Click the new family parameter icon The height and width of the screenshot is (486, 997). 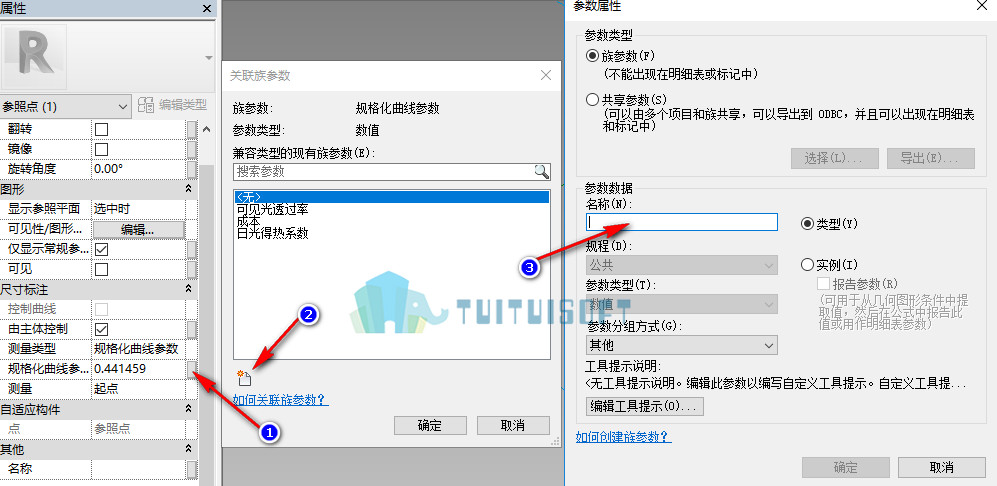(244, 378)
